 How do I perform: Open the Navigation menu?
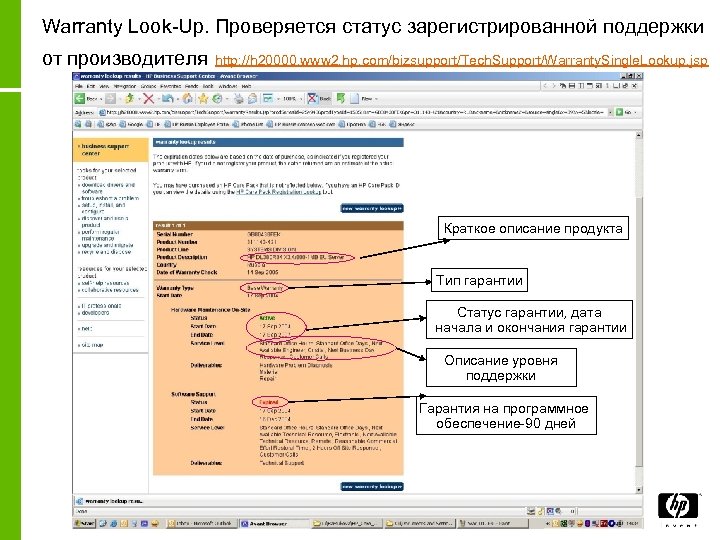pos(124,86)
